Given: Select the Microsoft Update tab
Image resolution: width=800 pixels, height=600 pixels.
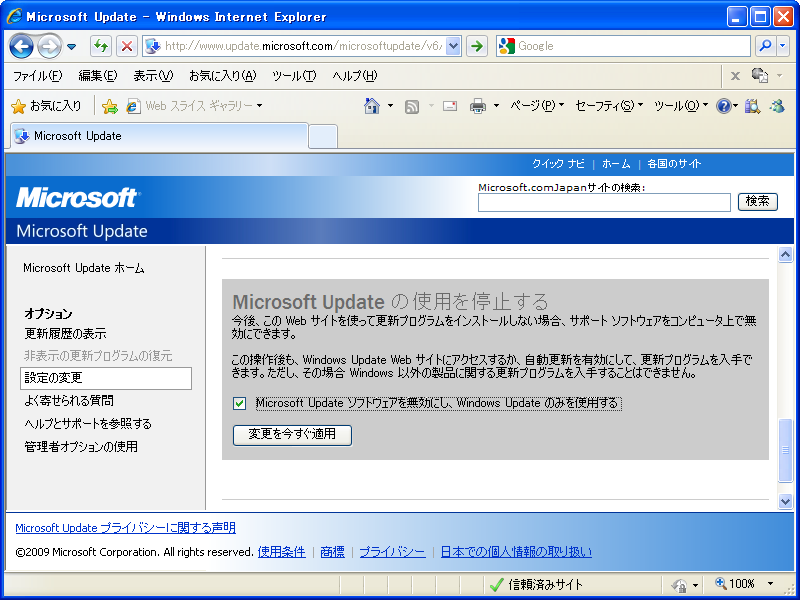Looking at the screenshot, I should tap(159, 136).
